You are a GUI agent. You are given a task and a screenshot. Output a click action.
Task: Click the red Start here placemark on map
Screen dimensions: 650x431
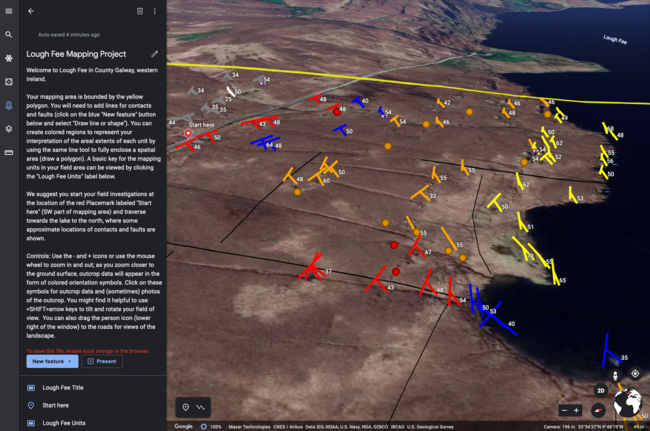[188, 132]
